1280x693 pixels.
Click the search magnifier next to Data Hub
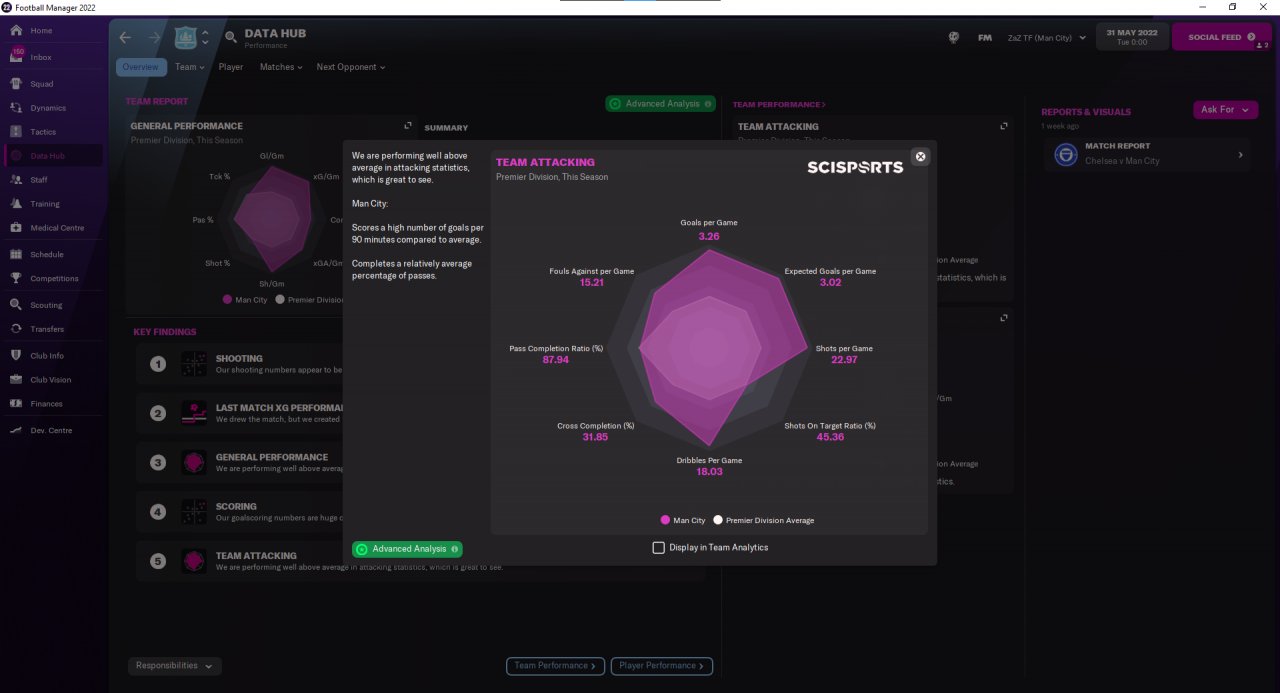231,38
